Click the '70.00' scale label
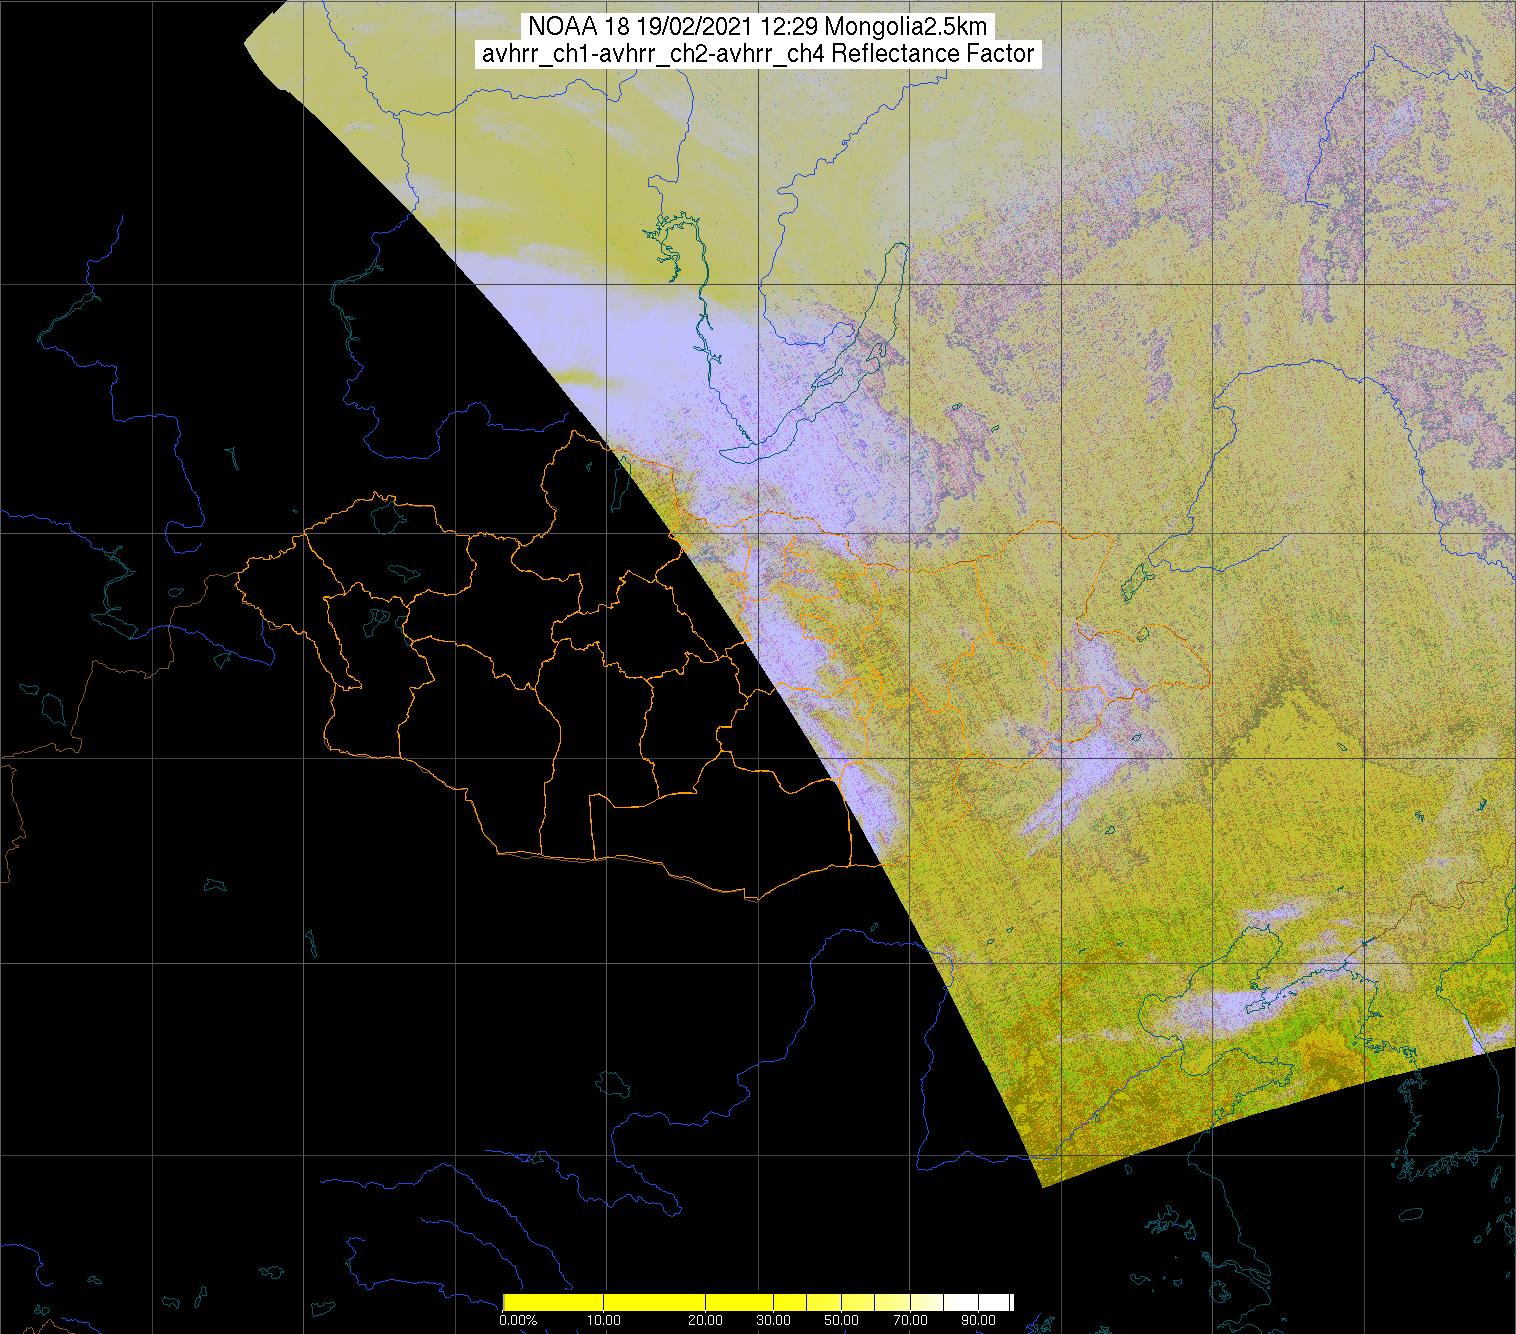This screenshot has width=1516, height=1334. [x=910, y=1322]
